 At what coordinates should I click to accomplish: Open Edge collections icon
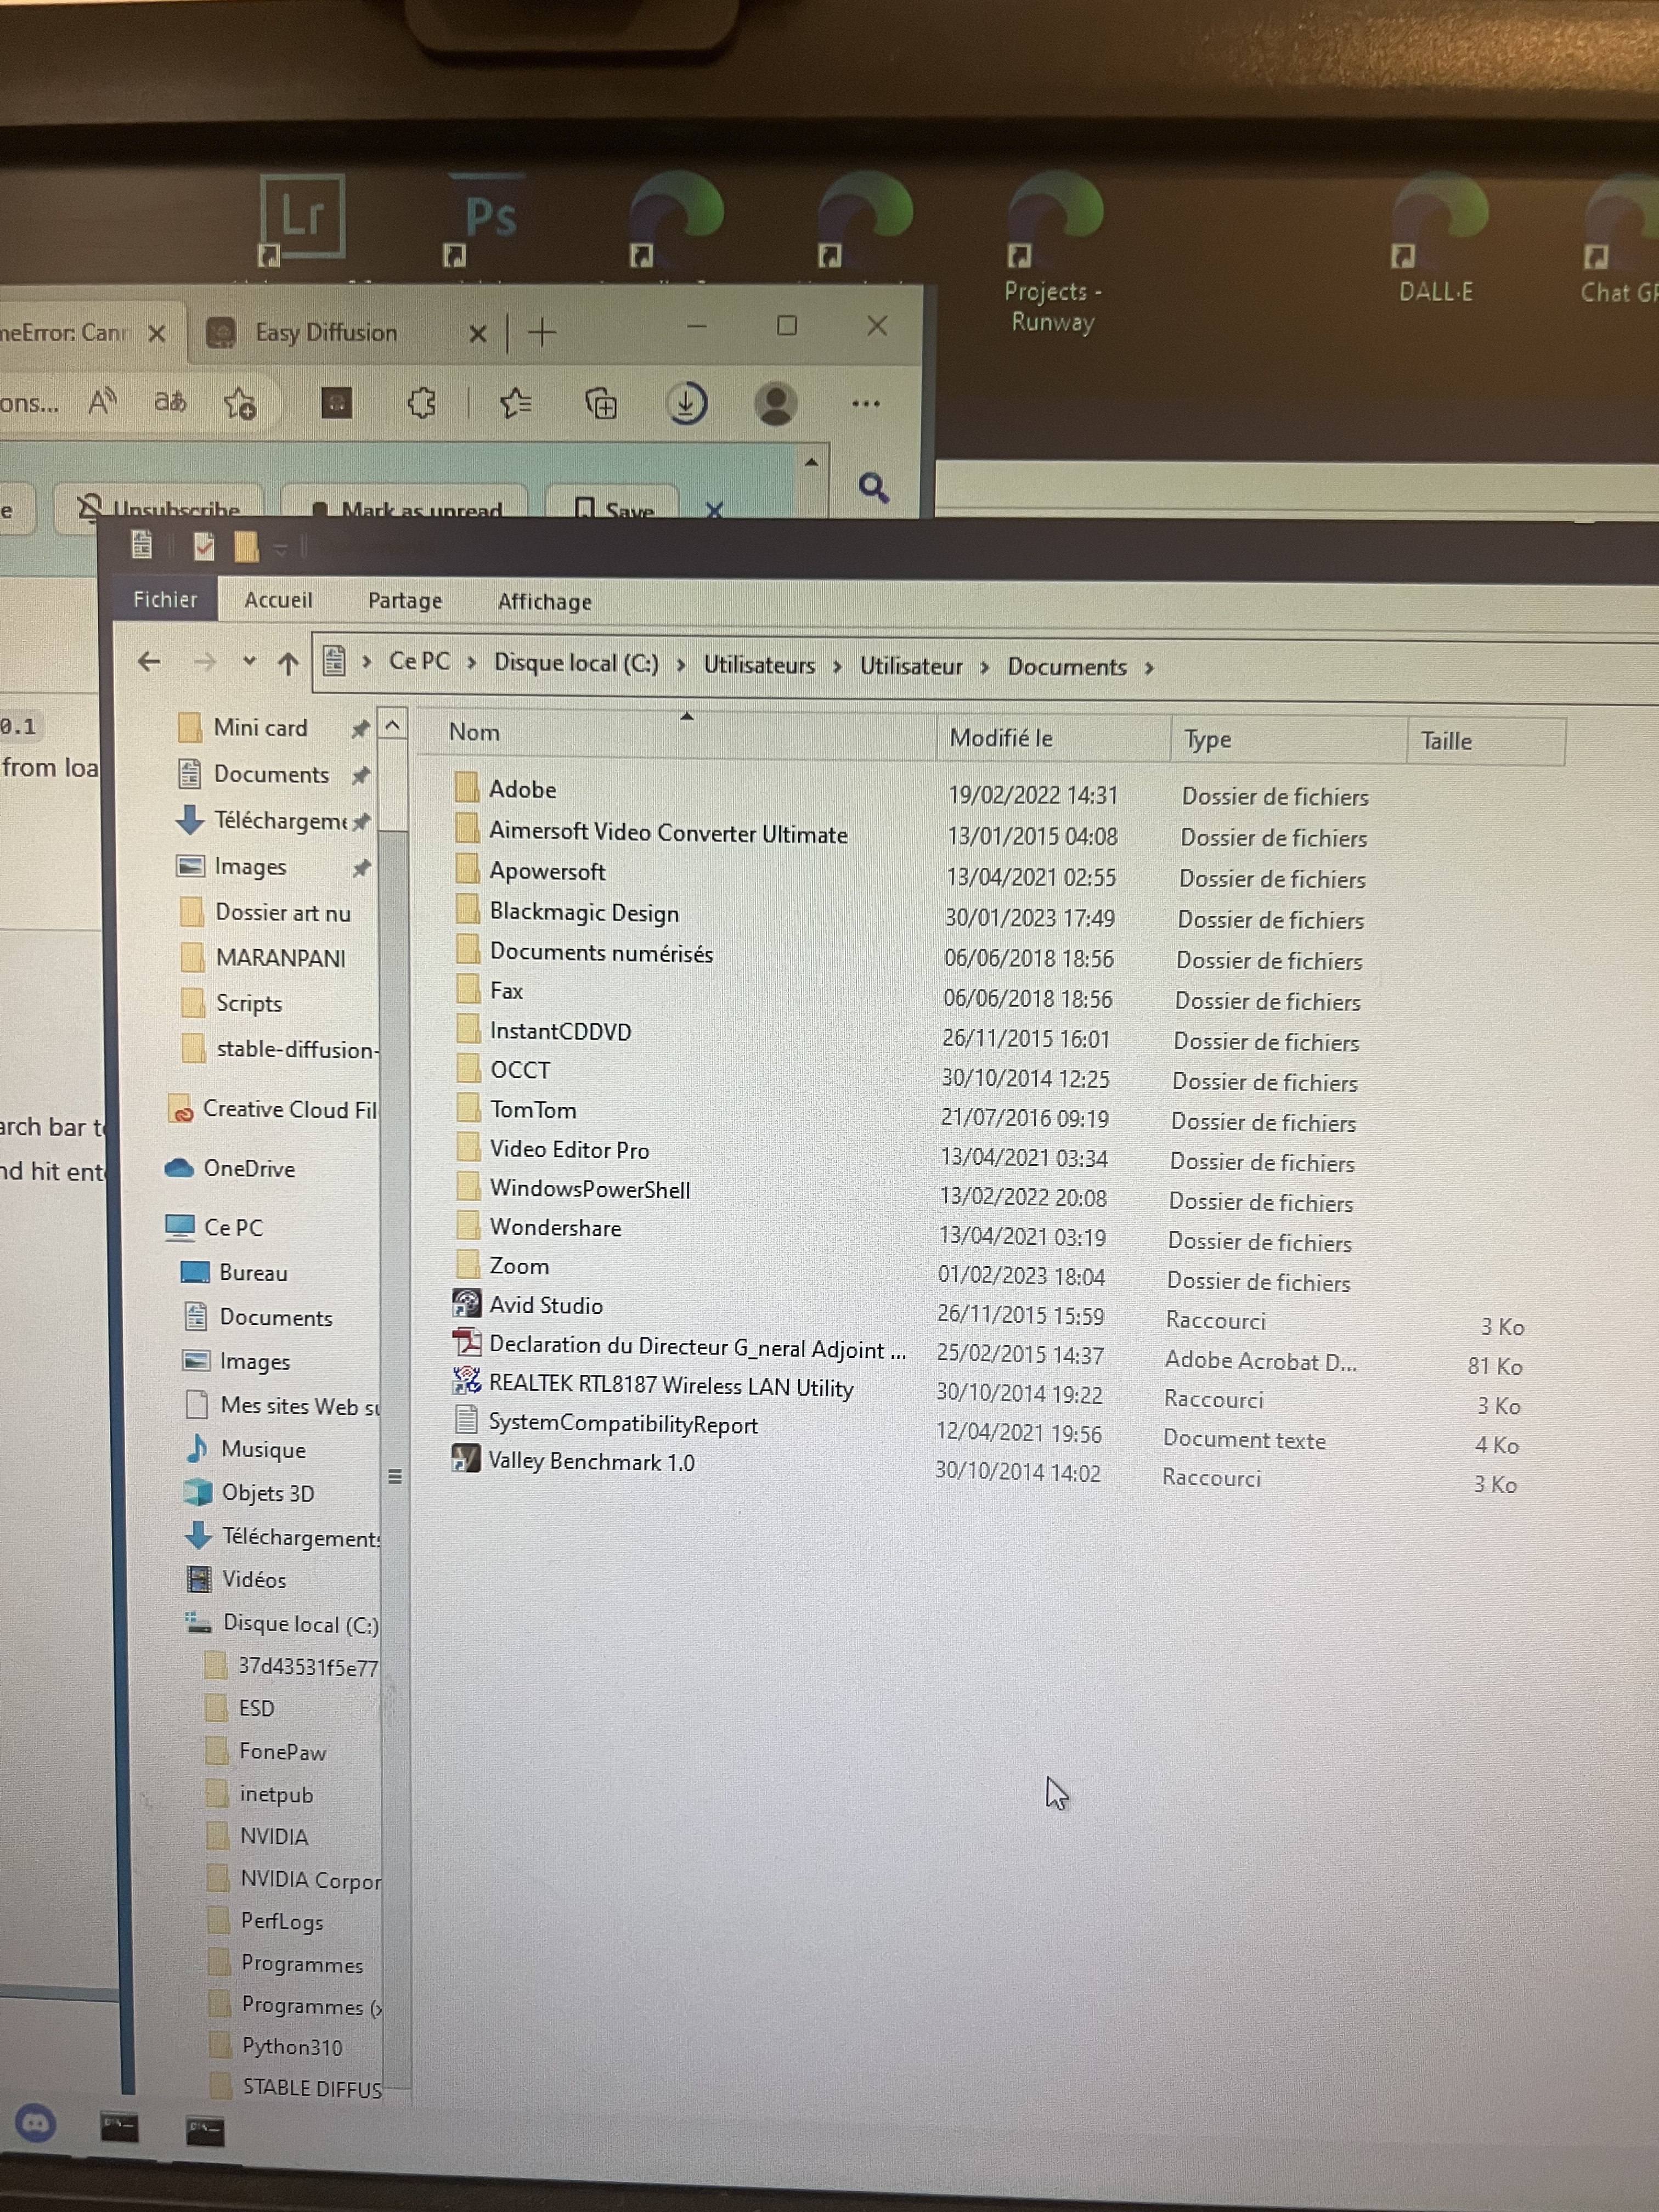coord(601,403)
